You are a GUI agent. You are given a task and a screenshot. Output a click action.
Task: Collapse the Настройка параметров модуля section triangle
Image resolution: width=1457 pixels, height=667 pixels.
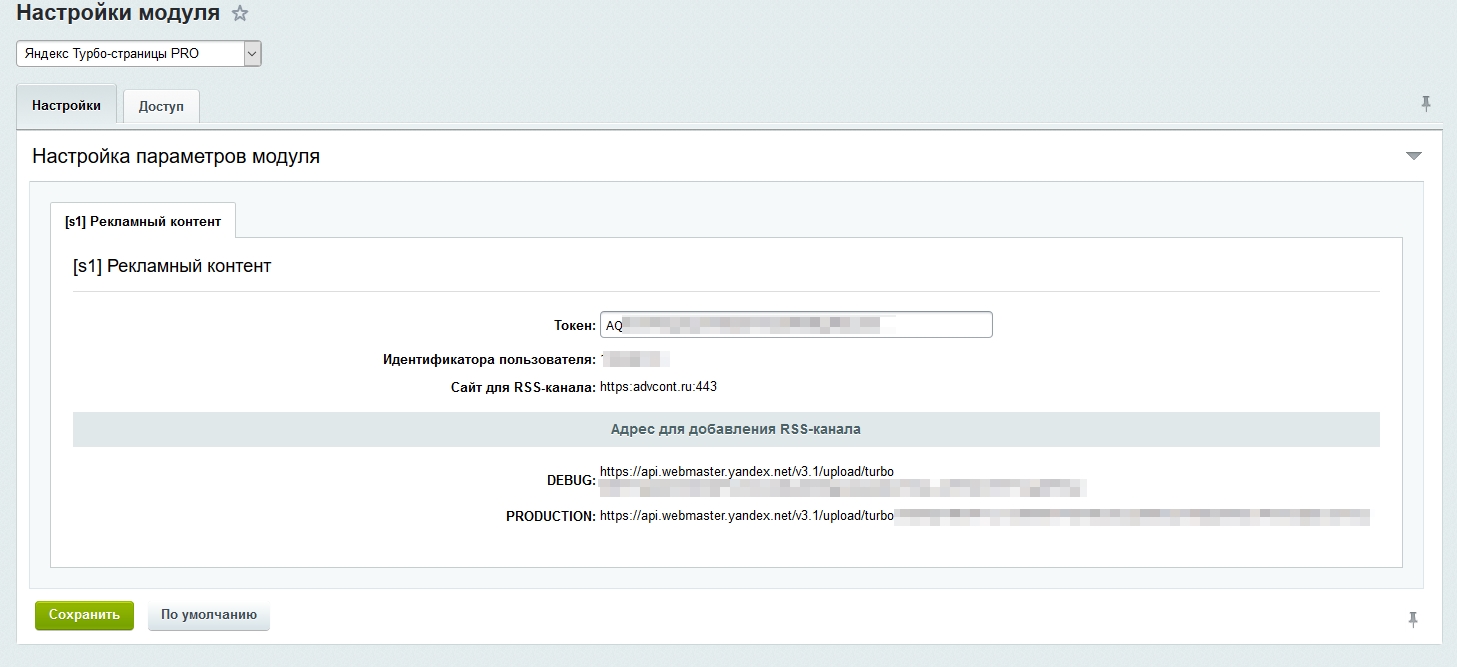pos(1413,156)
